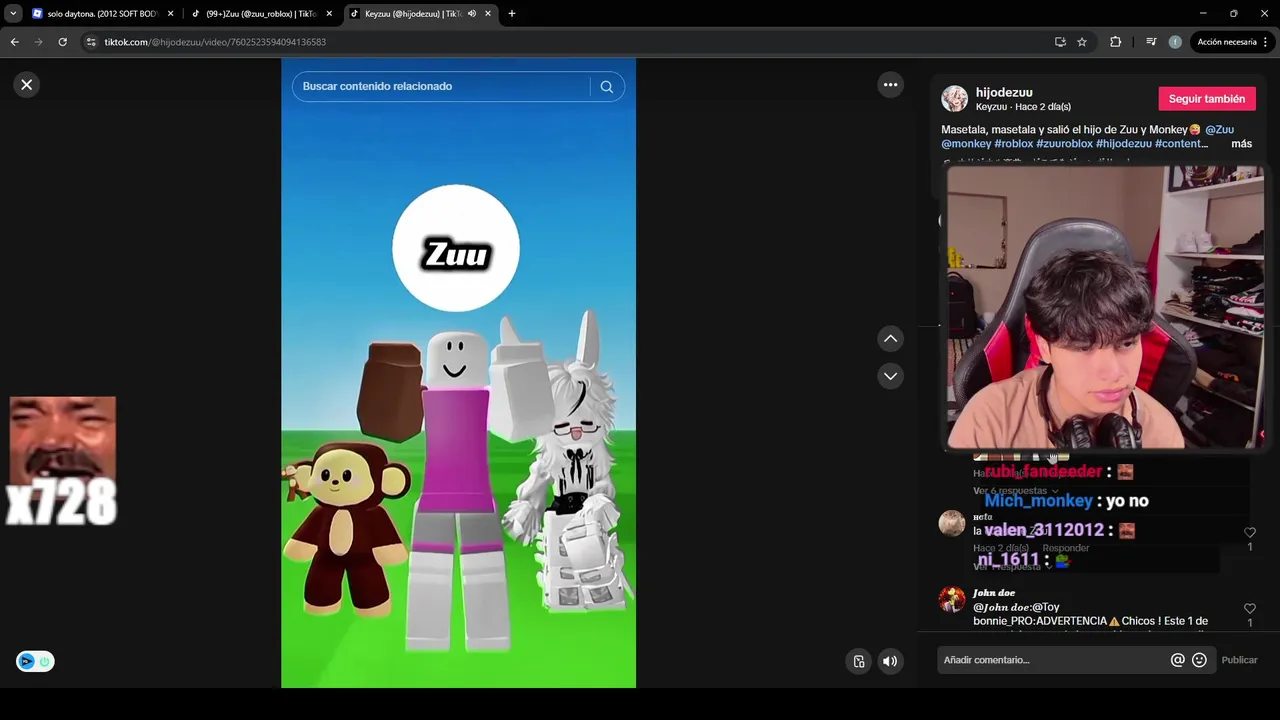Go back in browser history
Image resolution: width=1280 pixels, height=720 pixels.
(x=14, y=42)
